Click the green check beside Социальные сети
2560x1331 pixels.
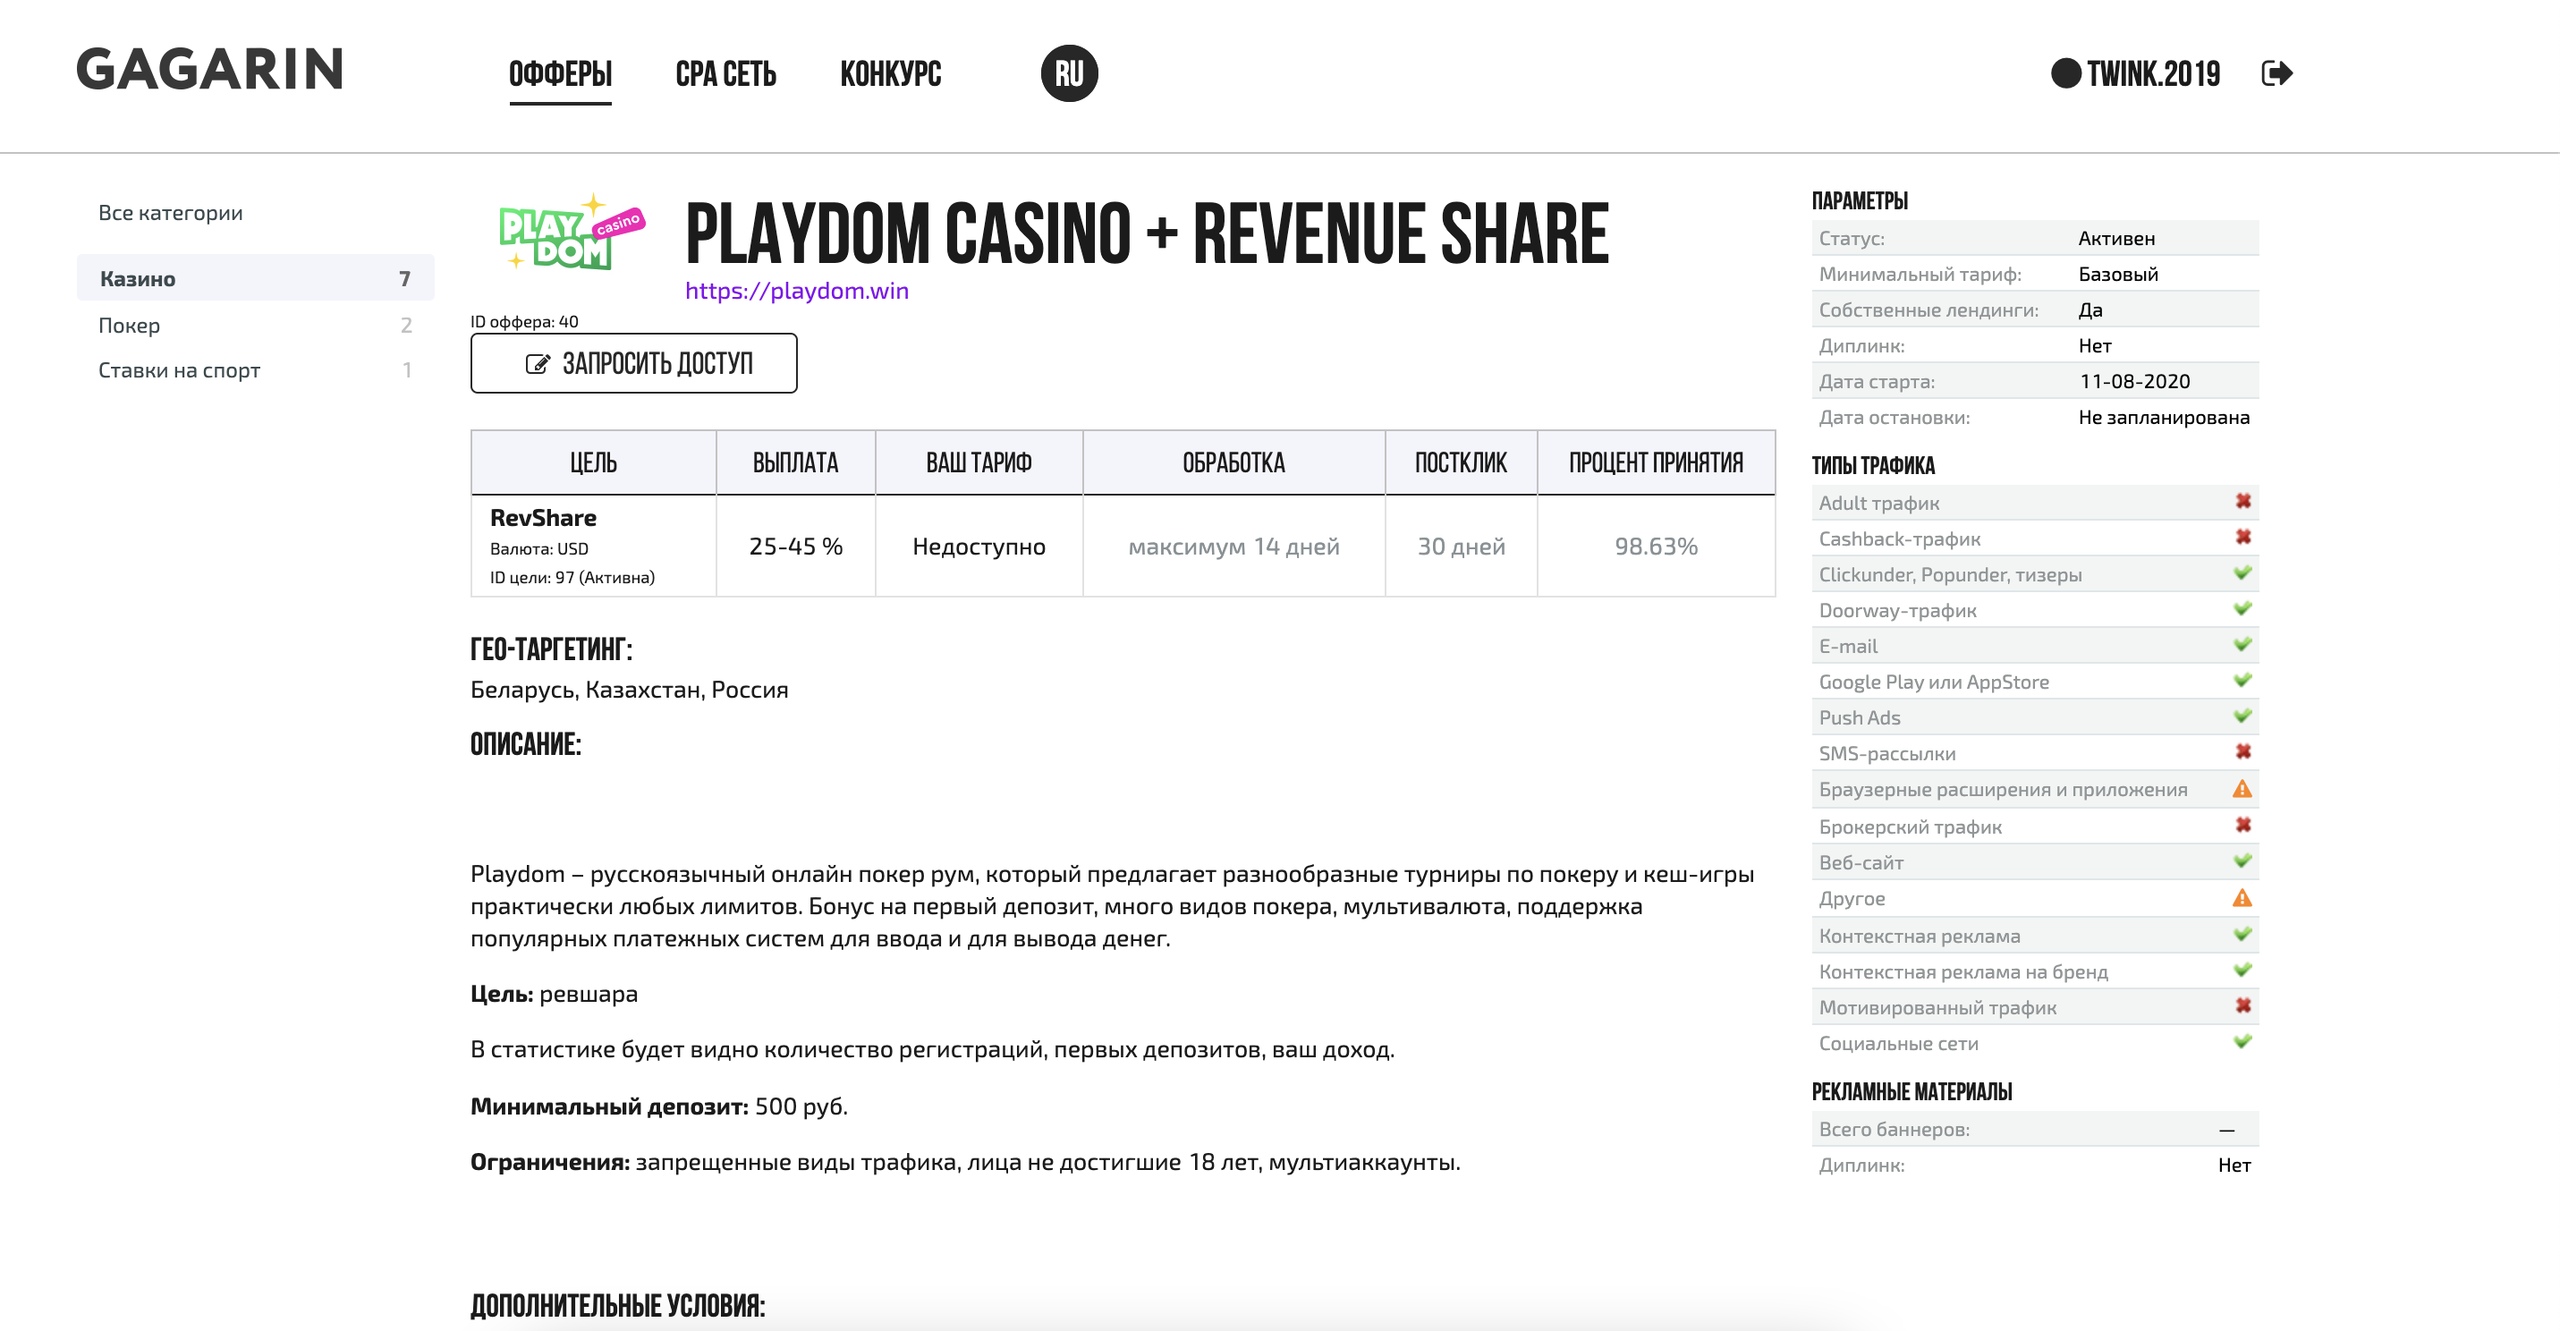tap(2243, 1042)
